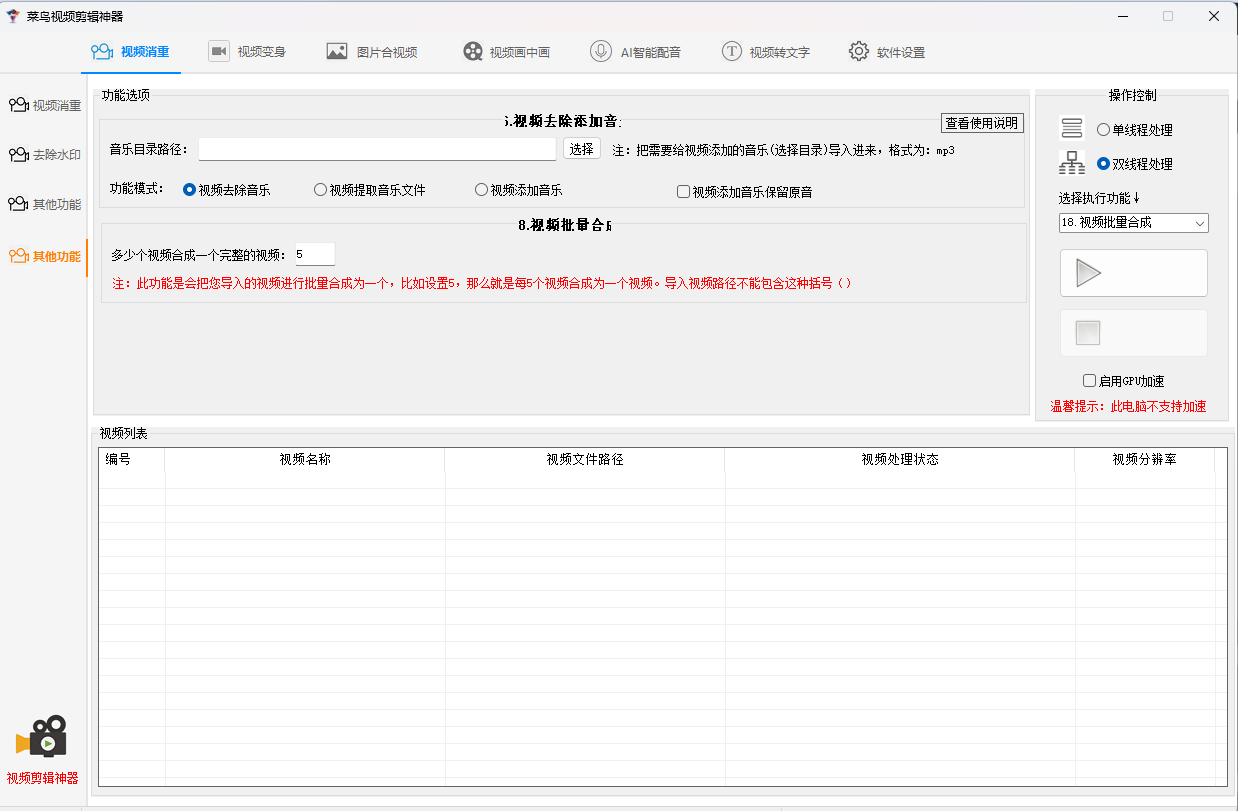
Task: Choose the 视频提取音乐文件 mode
Action: click(x=321, y=190)
